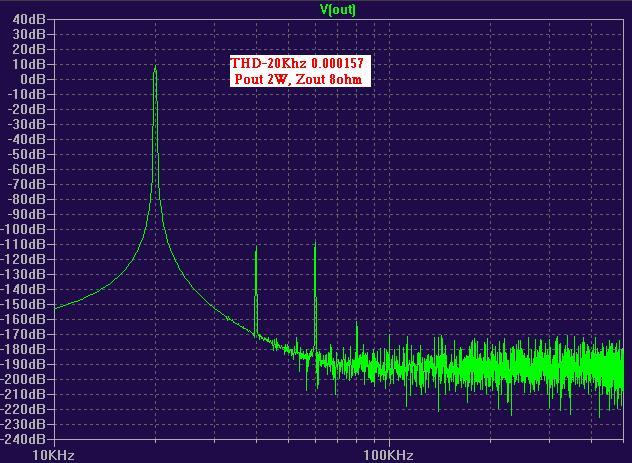
Task: Click the -180dB axis label
Action: click(23, 349)
